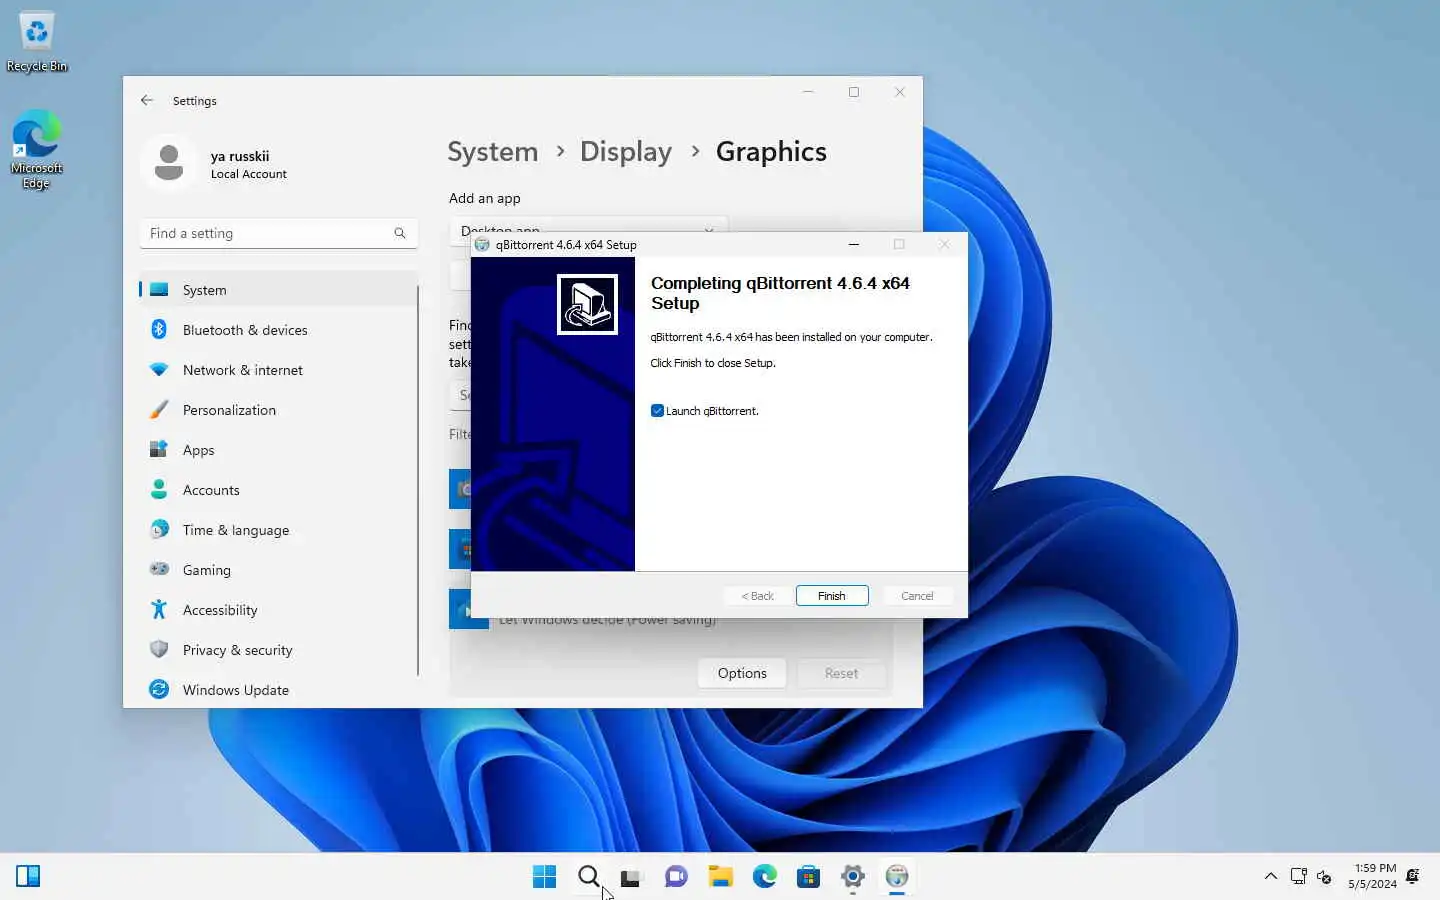Click the network tray icon

tap(1299, 876)
